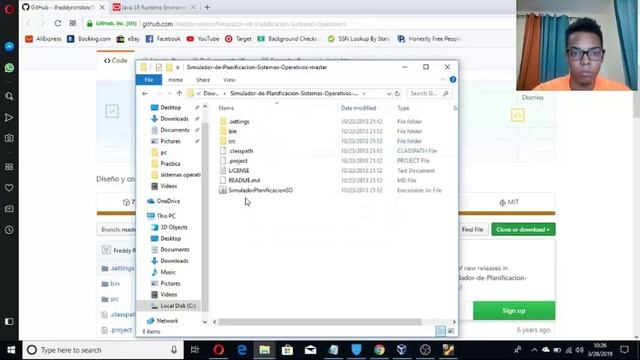Open the View ribbon tab in File Explorer
The image size is (640, 360).
tap(229, 80)
